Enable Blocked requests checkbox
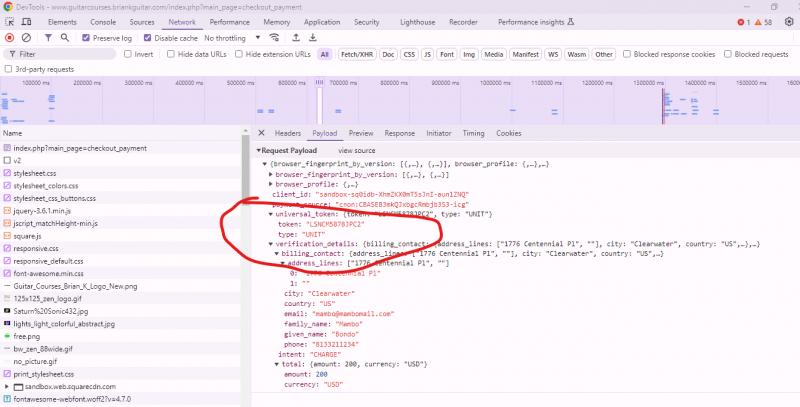The height and width of the screenshot is (407, 800). pos(728,54)
